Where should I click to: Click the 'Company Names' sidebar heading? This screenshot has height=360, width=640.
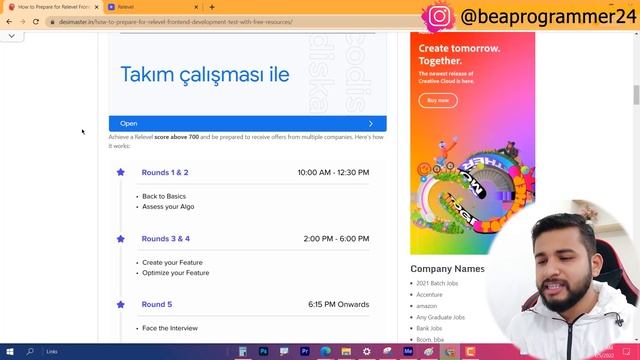tap(447, 269)
